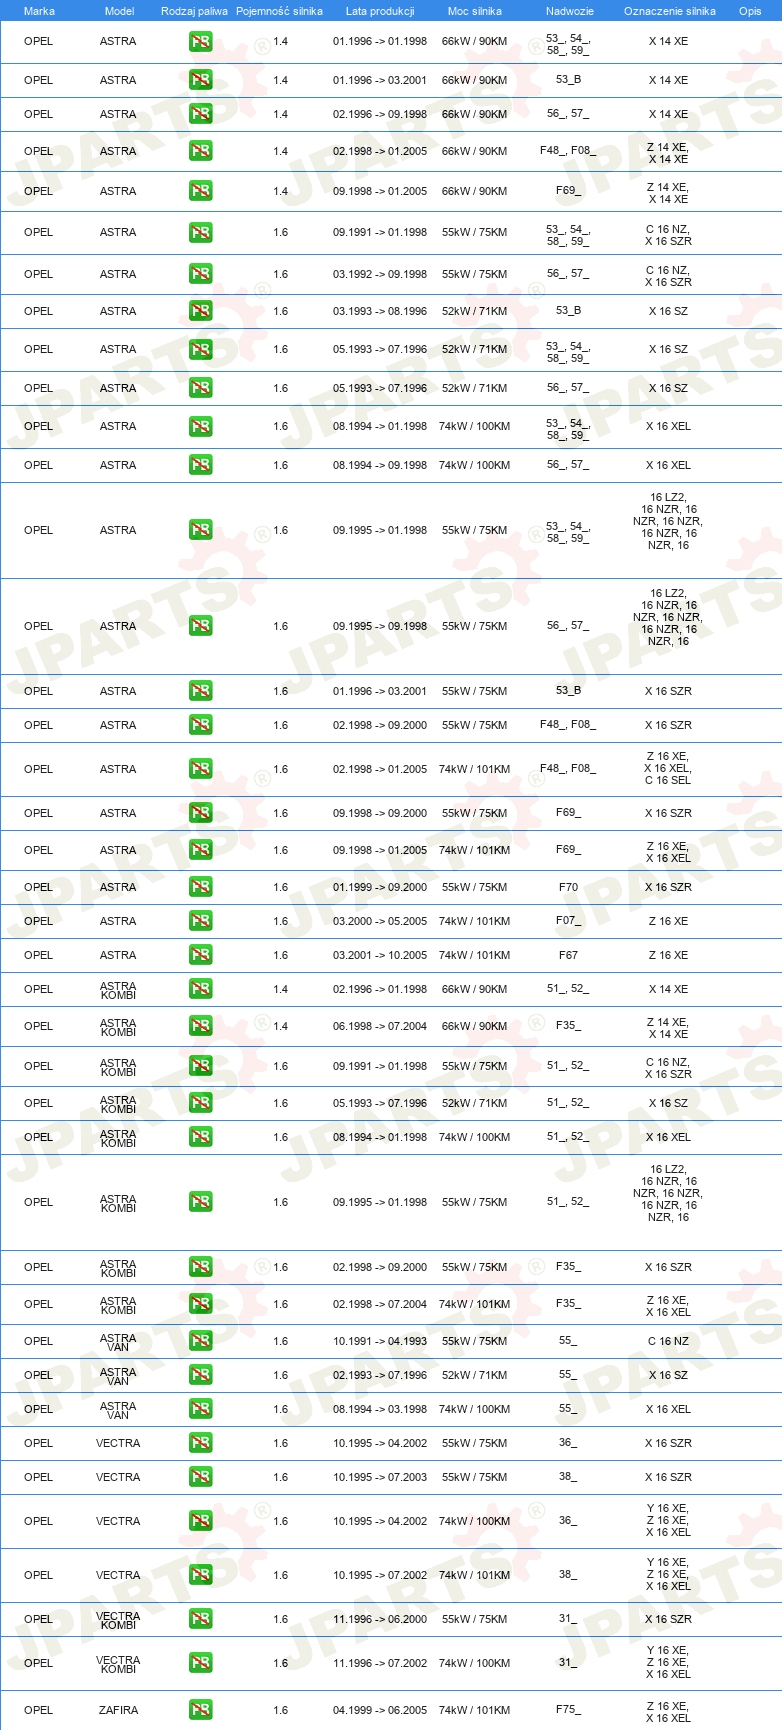The image size is (782, 1730).
Task: Click petrol icon in ASTRA KOMBI 02.1998 -> 07.2004 row
Action: [201, 1304]
